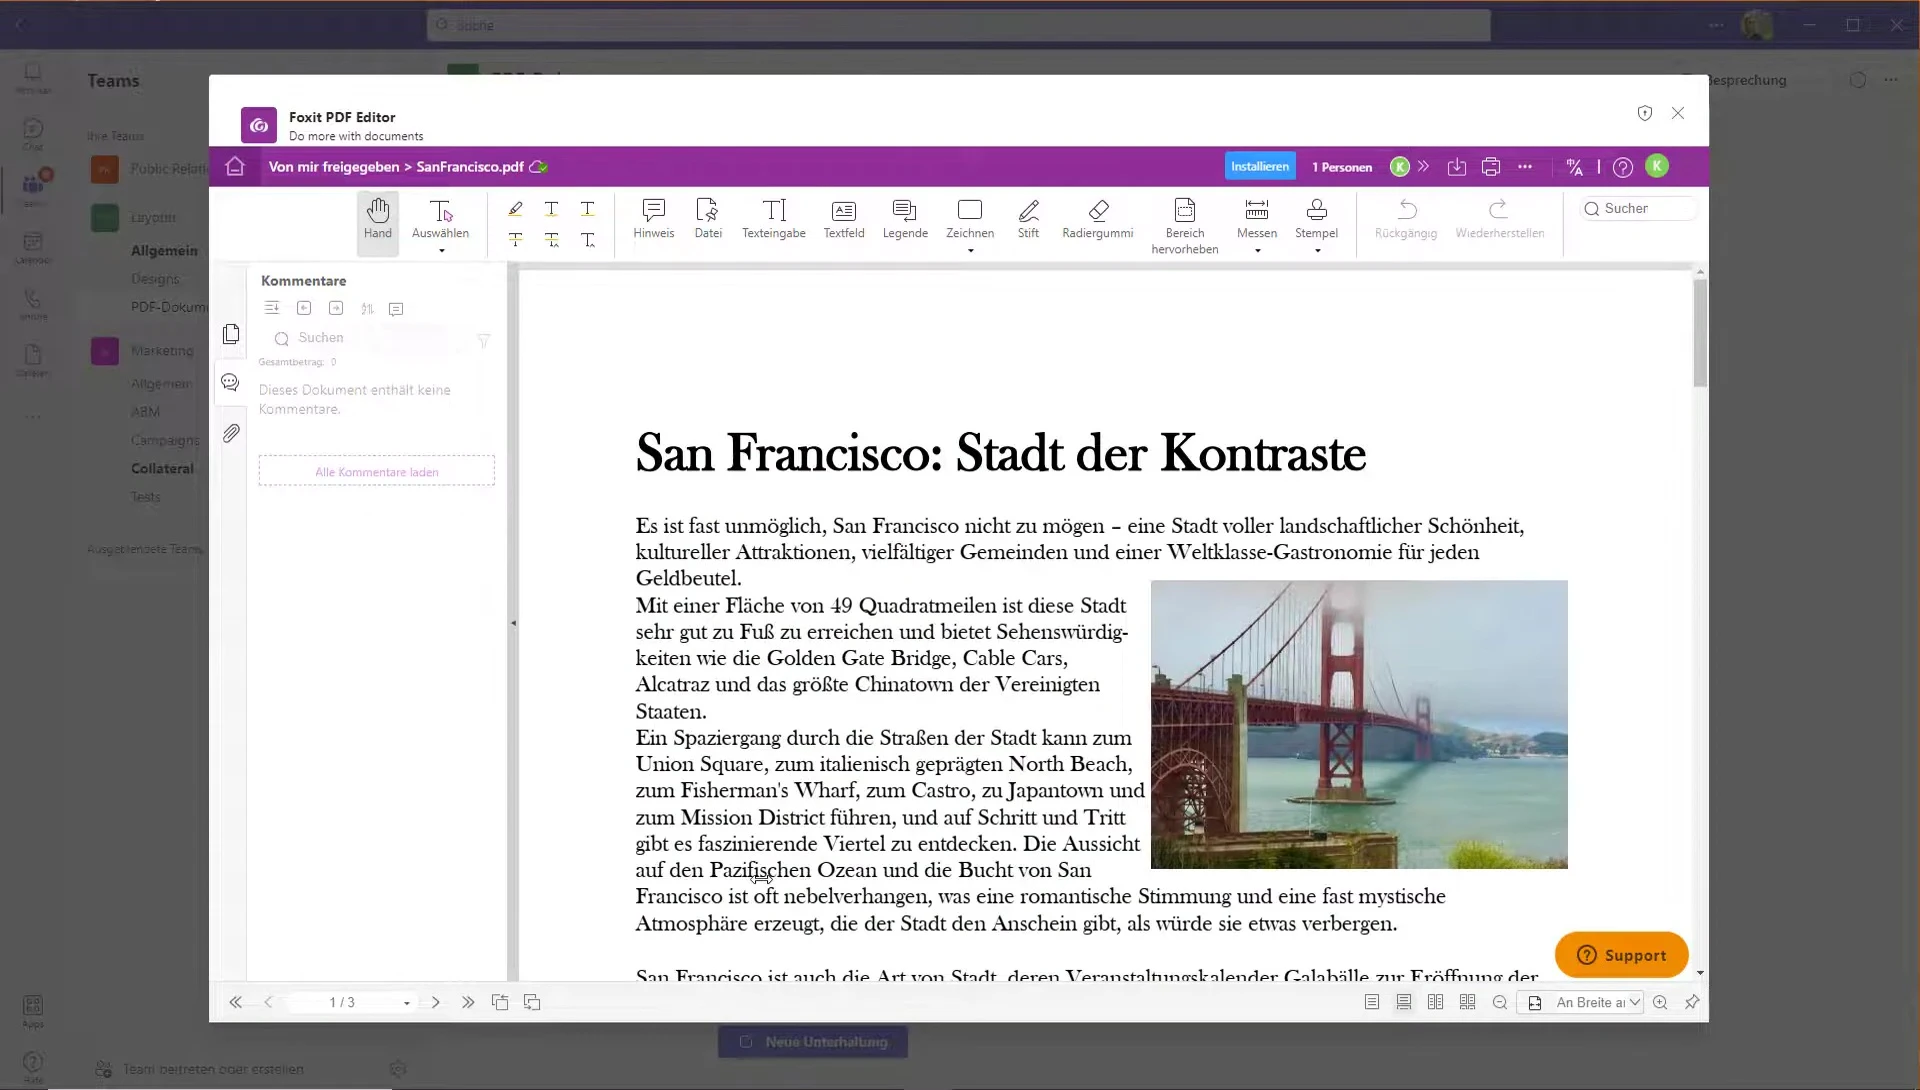1920x1090 pixels.
Task: Attach a Datei file annotation
Action: [x=708, y=220]
